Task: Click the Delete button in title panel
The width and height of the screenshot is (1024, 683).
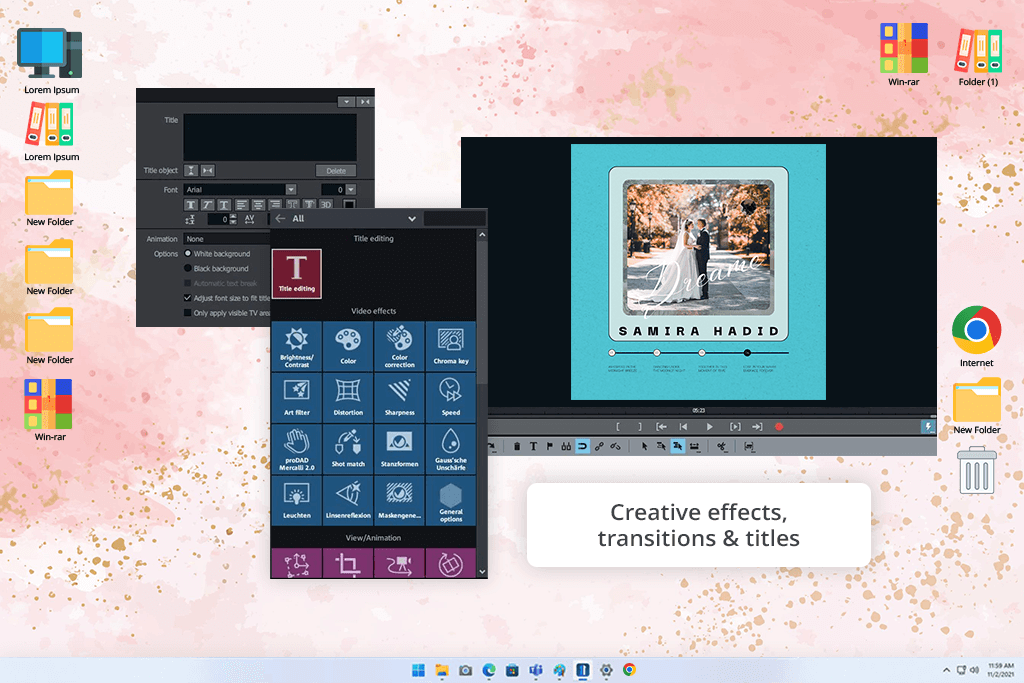Action: [336, 170]
